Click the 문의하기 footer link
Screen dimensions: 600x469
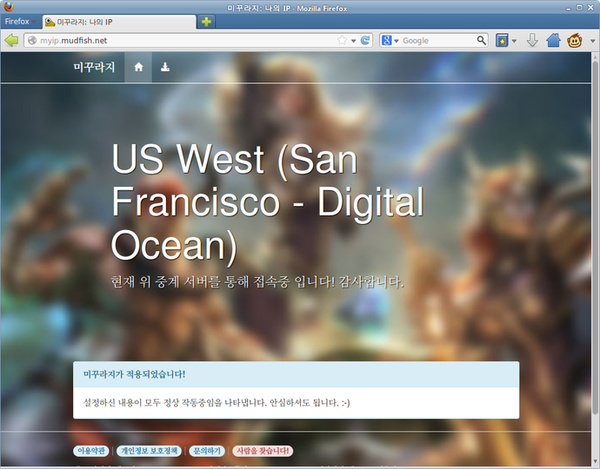click(x=207, y=451)
